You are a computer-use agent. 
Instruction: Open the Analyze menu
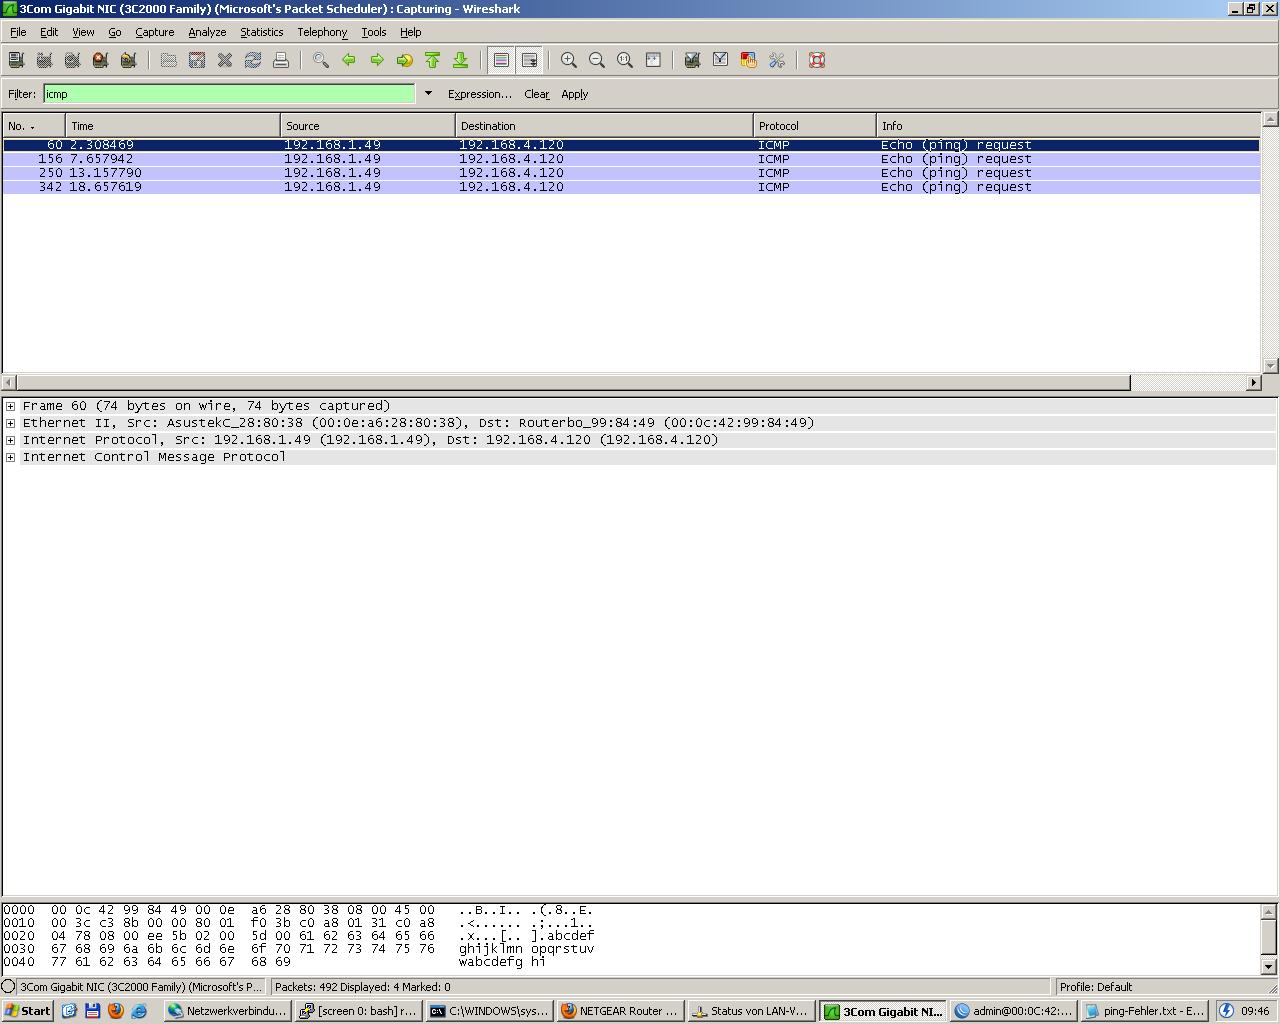(x=207, y=32)
